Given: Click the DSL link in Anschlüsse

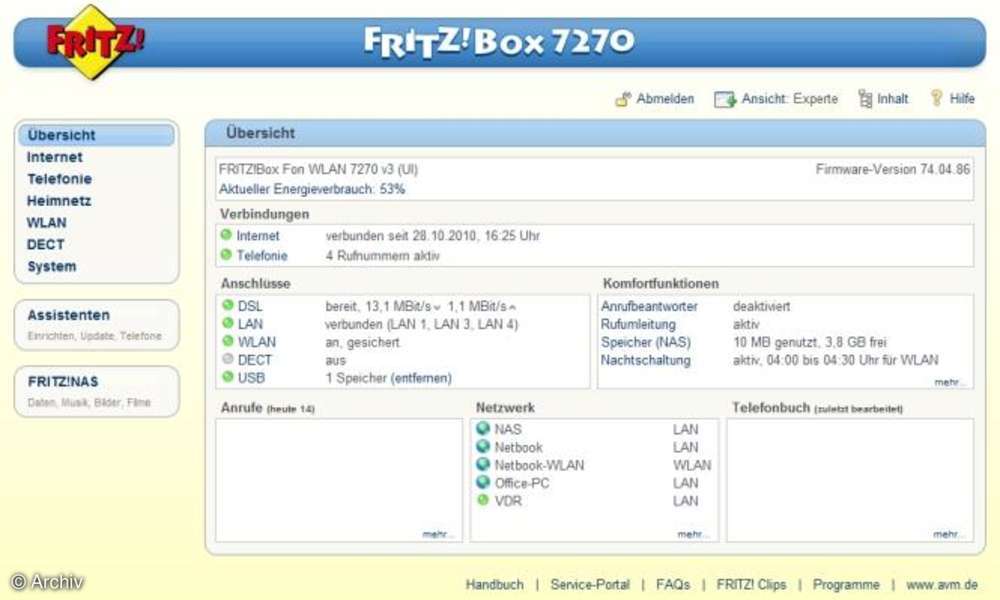Looking at the screenshot, I should pyautogui.click(x=250, y=306).
